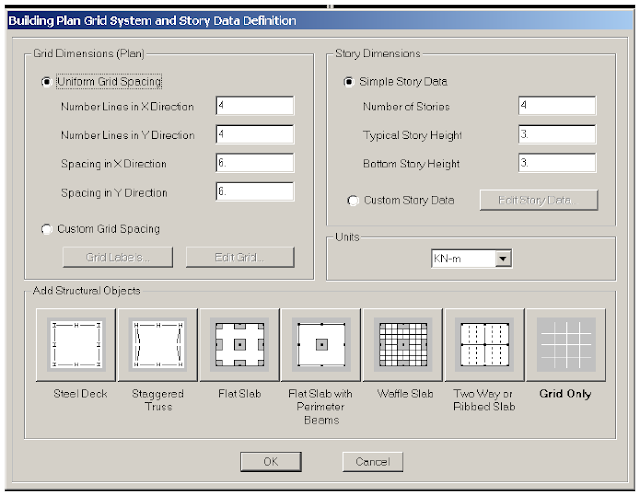The image size is (640, 496).
Task: Choose the Waffle Slab template icon
Action: point(402,345)
